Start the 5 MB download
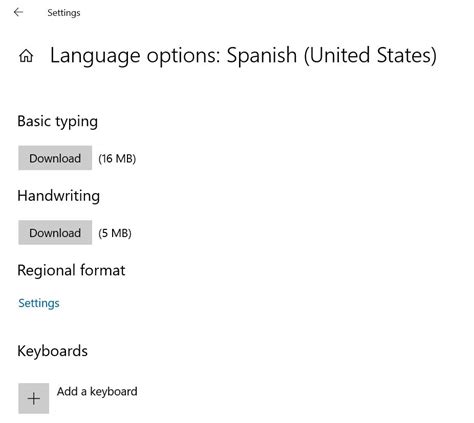474x423 pixels. pyautogui.click(x=55, y=233)
